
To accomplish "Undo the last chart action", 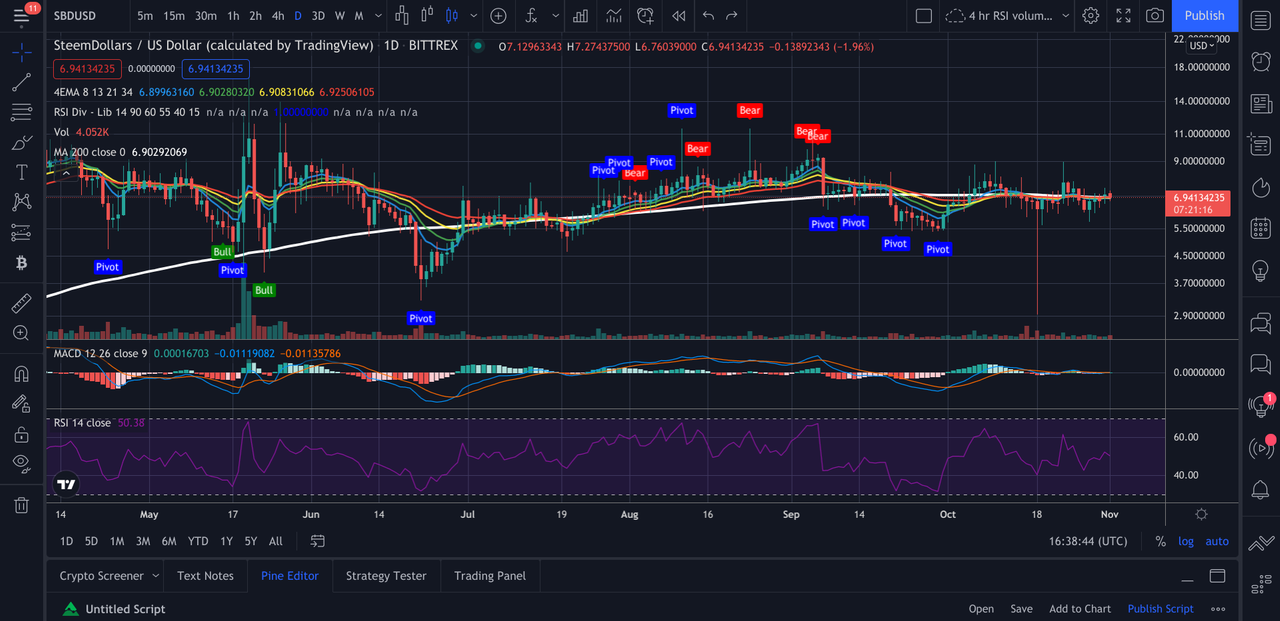I will click(x=709, y=16).
